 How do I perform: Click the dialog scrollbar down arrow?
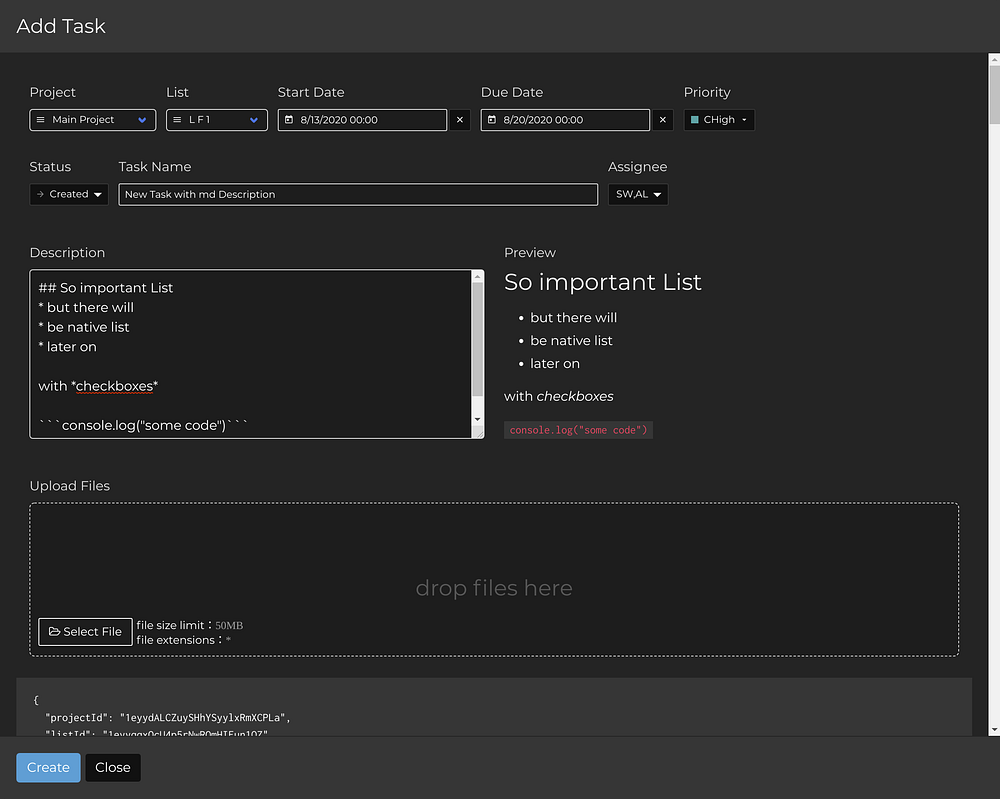tap(994, 730)
